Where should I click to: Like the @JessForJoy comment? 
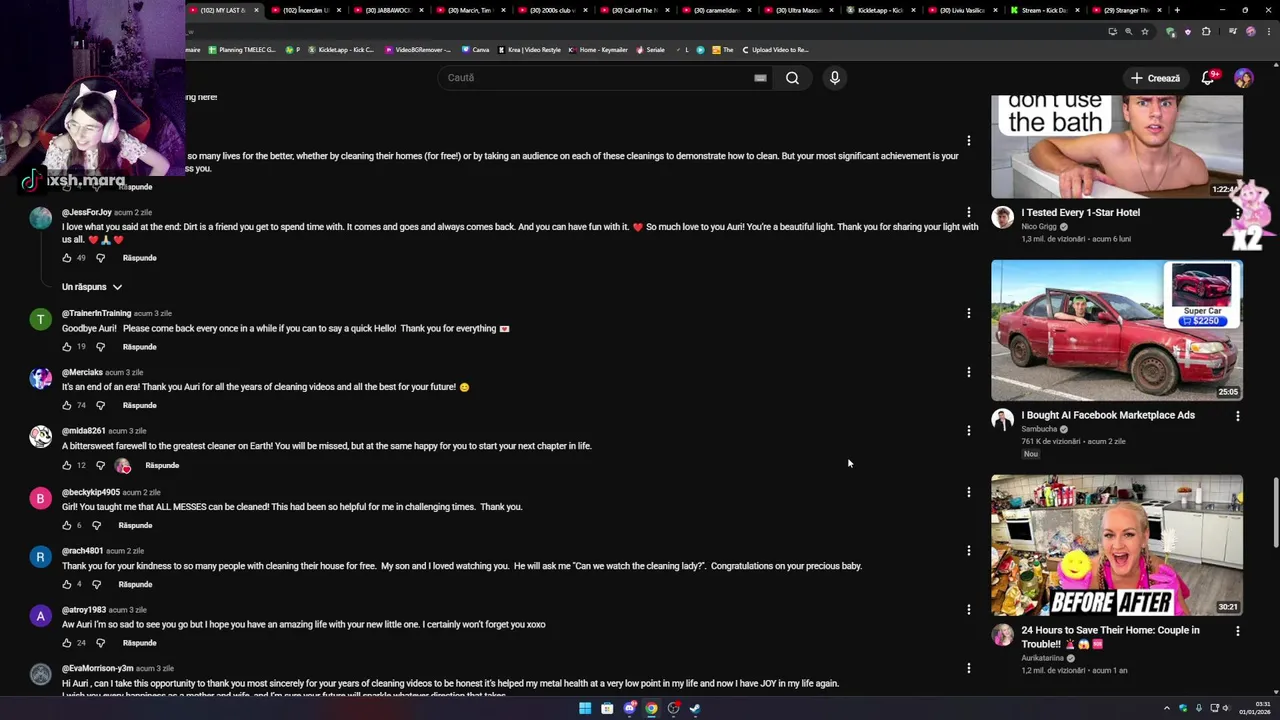pos(67,258)
